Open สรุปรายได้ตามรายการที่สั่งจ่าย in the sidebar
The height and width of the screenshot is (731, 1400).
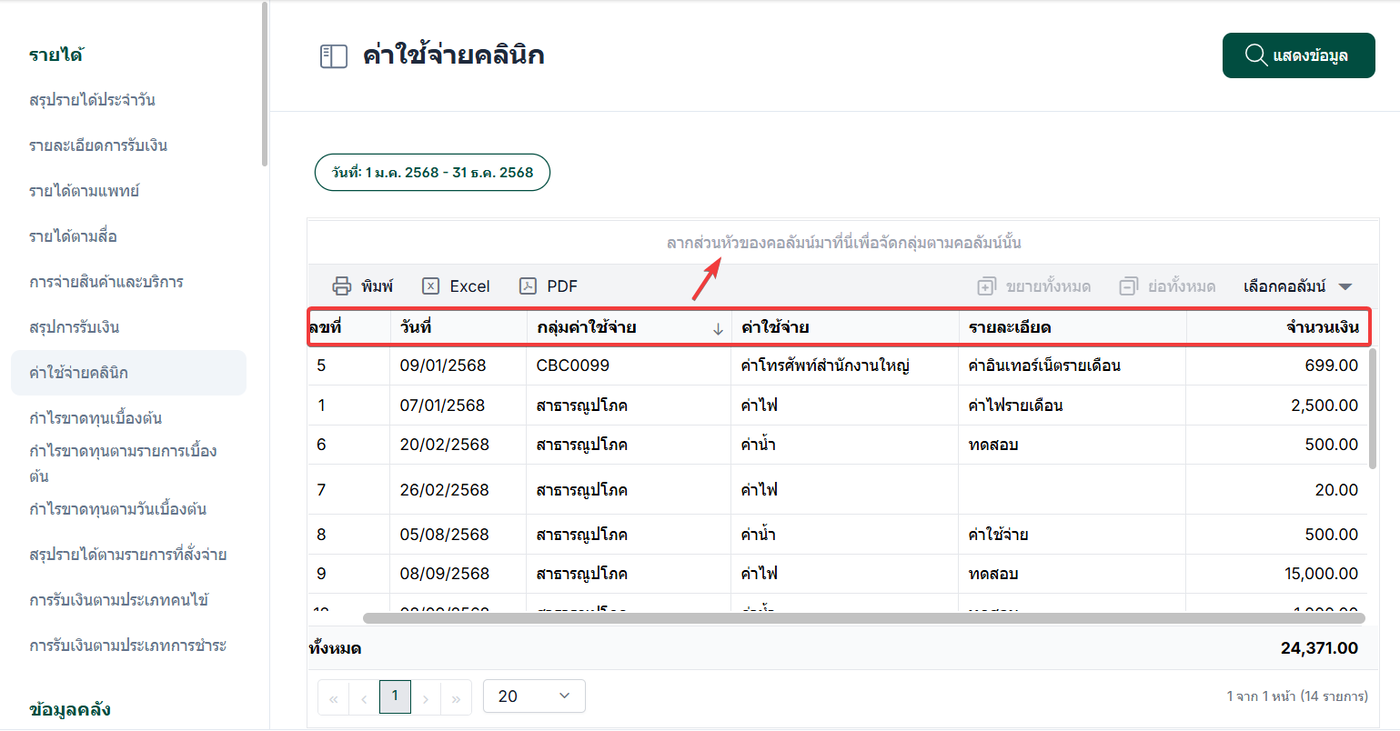click(128, 554)
